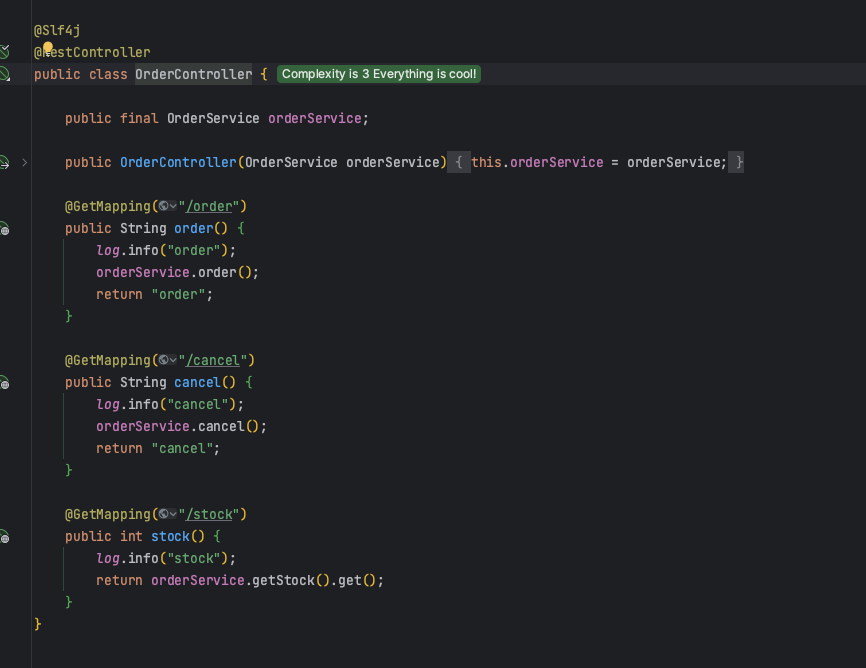Click the order() method name
Viewport: 866px width, 668px height.
194,229
